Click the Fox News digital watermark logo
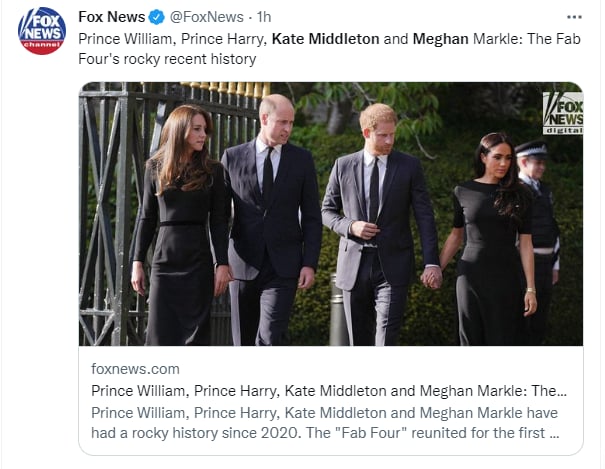The width and height of the screenshot is (605, 469). point(563,113)
